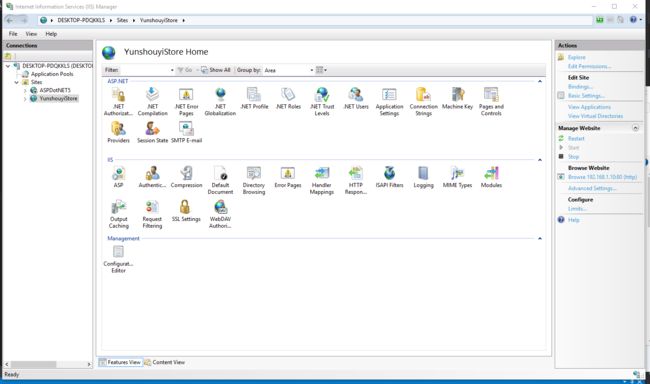Open Configuration Editor feature
This screenshot has height=384, width=650.
tap(118, 259)
